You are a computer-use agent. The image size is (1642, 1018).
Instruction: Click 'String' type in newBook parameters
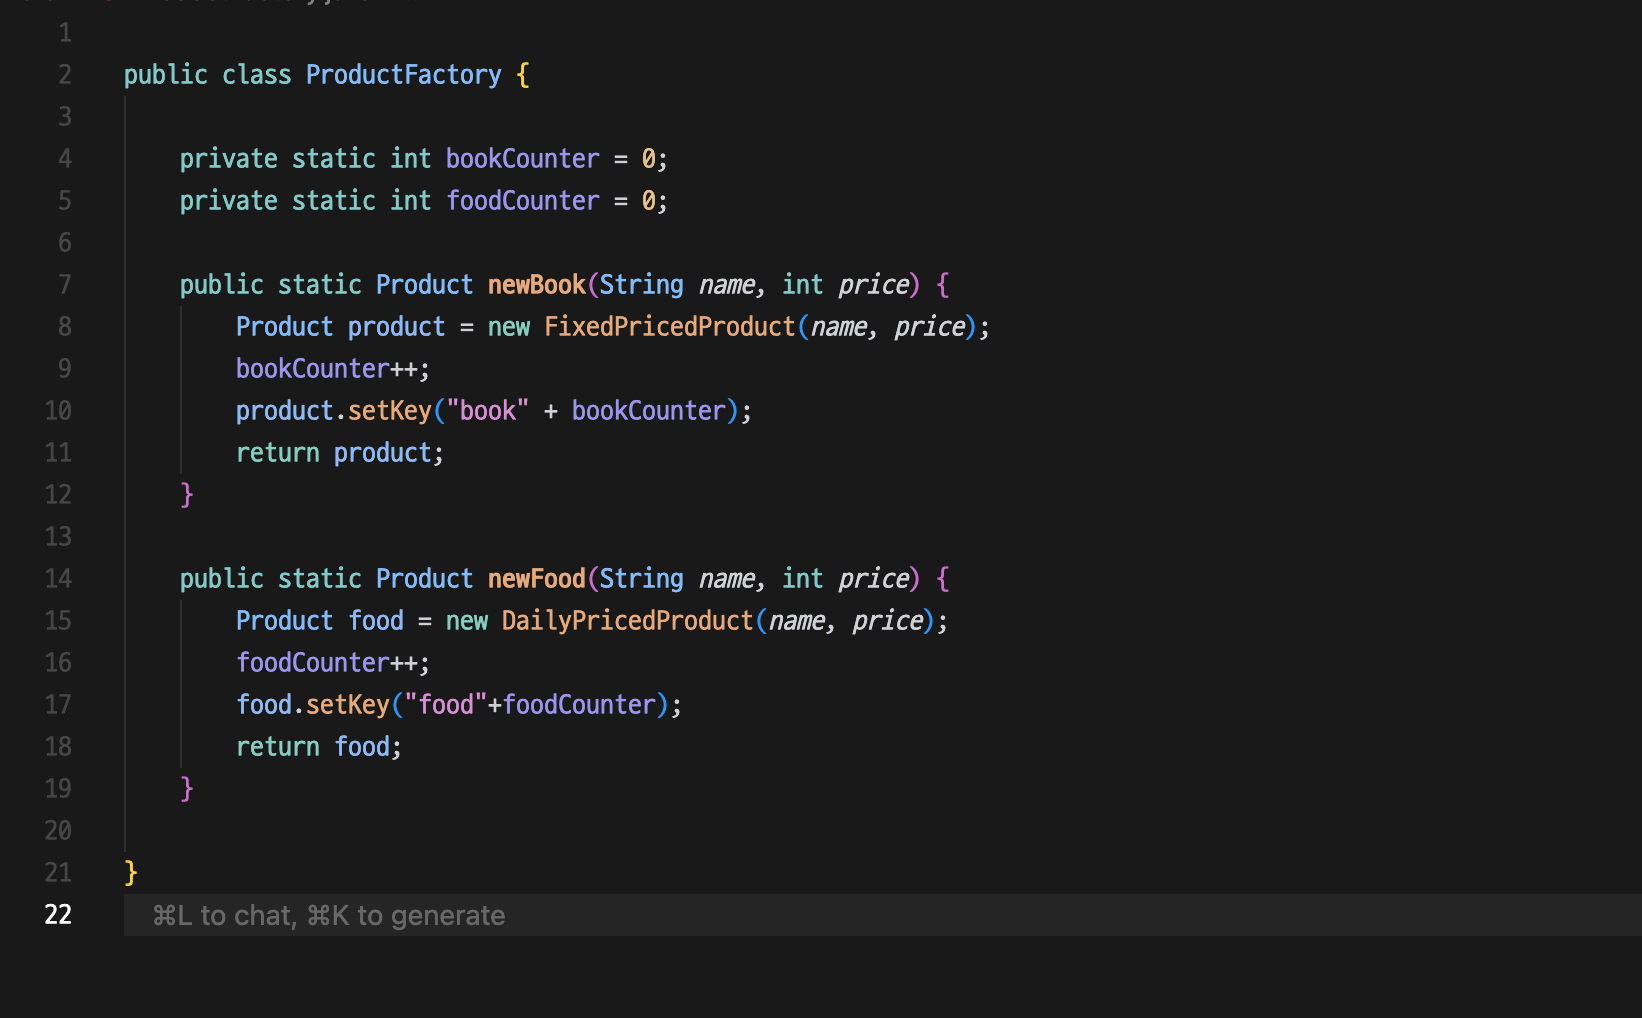point(642,285)
